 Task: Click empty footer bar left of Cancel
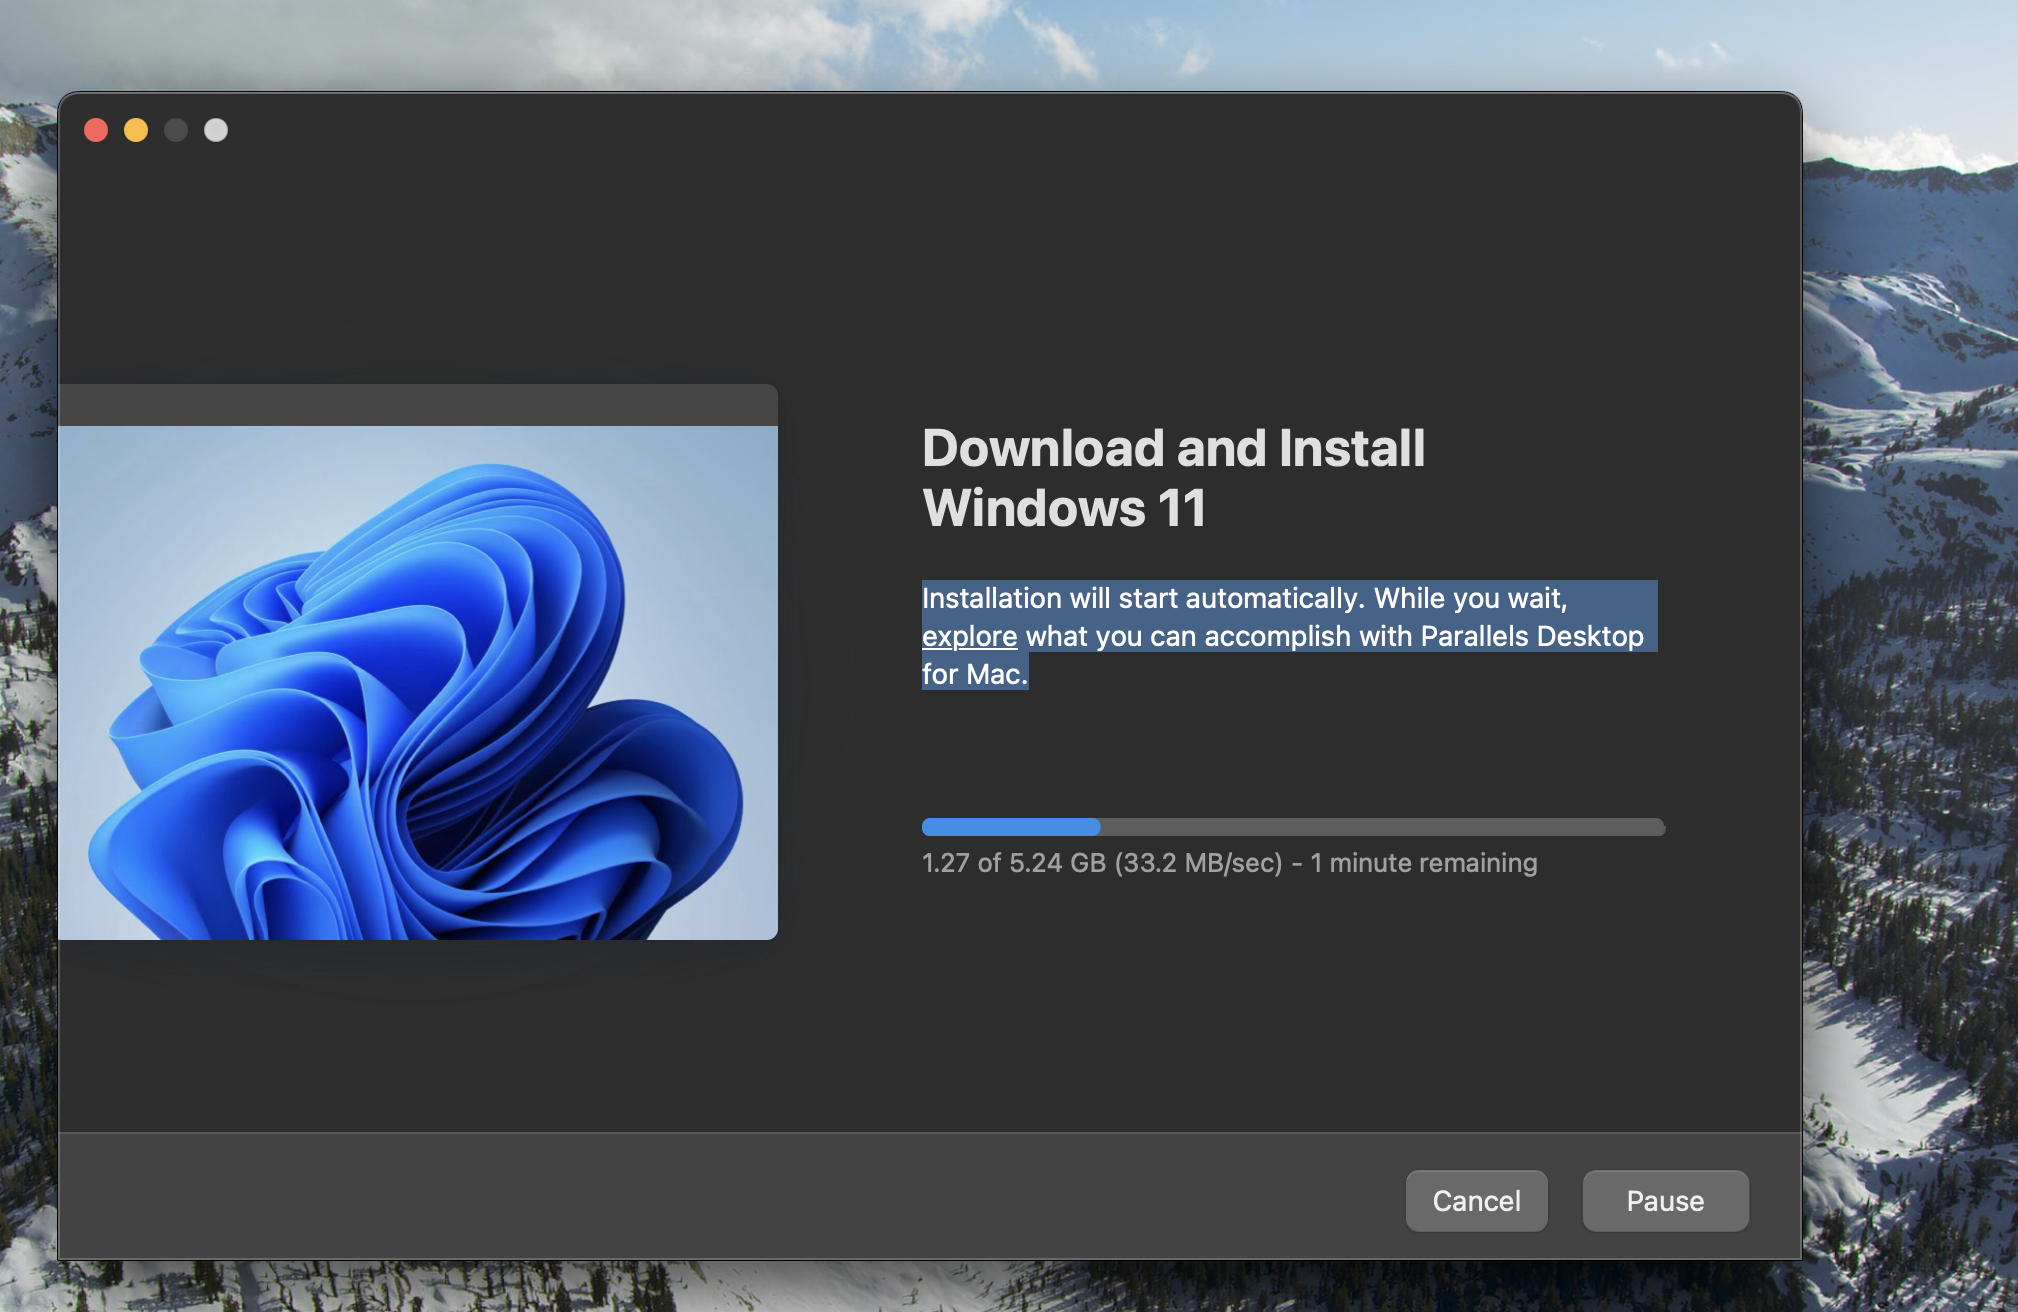pyautogui.click(x=700, y=1196)
